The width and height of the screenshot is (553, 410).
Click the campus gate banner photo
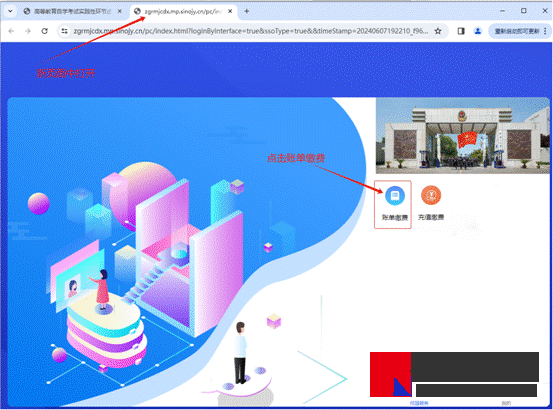[x=463, y=136]
